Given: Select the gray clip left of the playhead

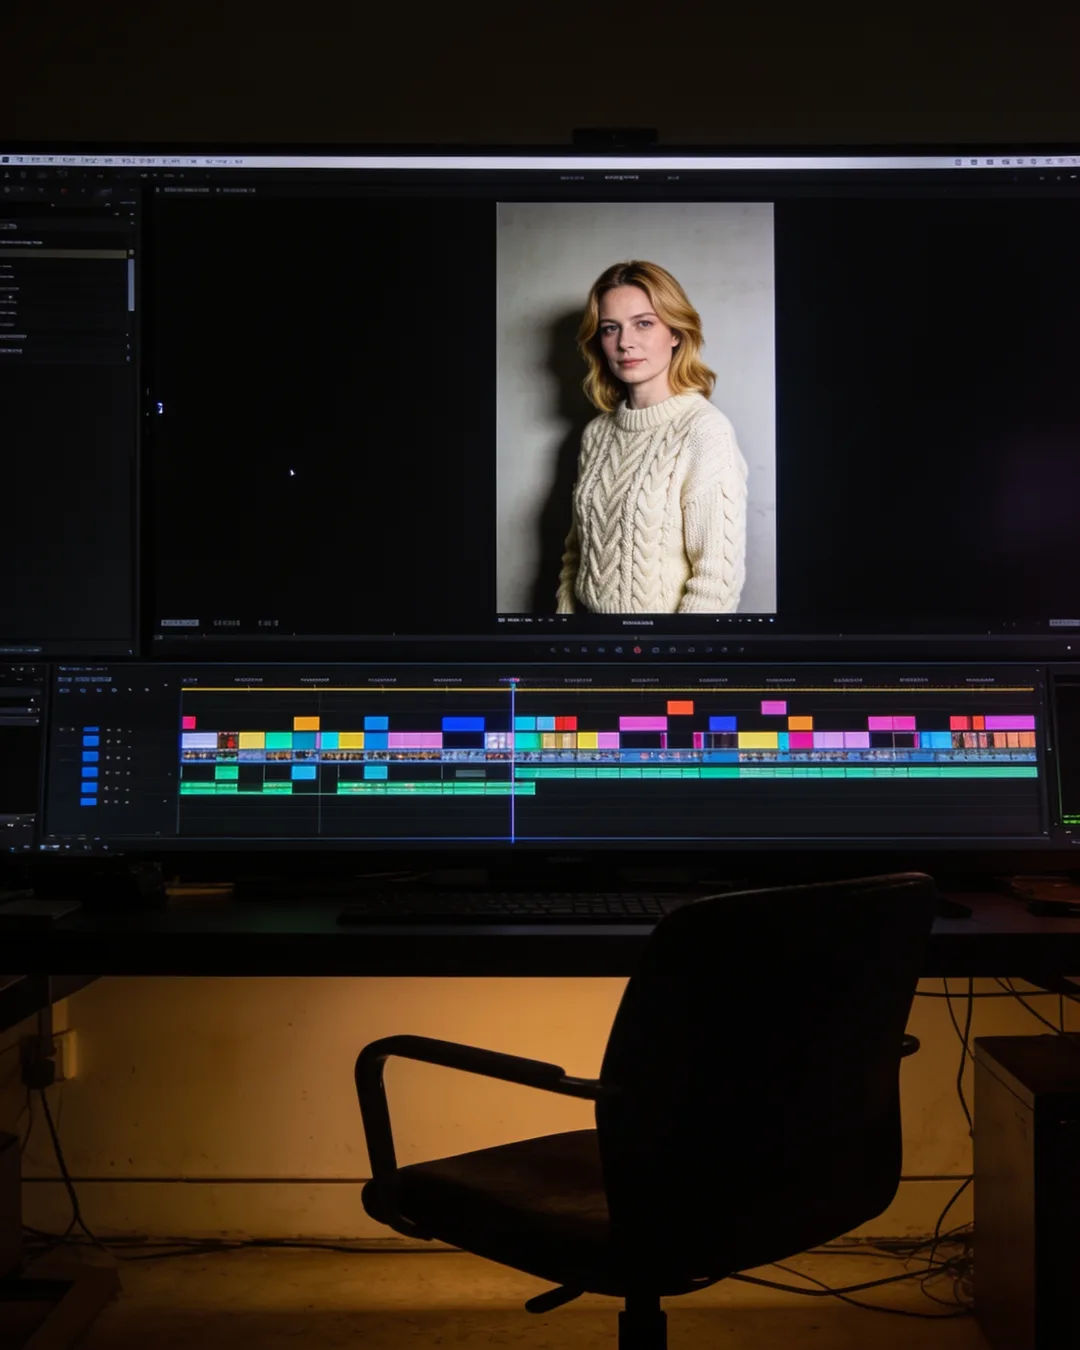Looking at the screenshot, I should point(470,773).
